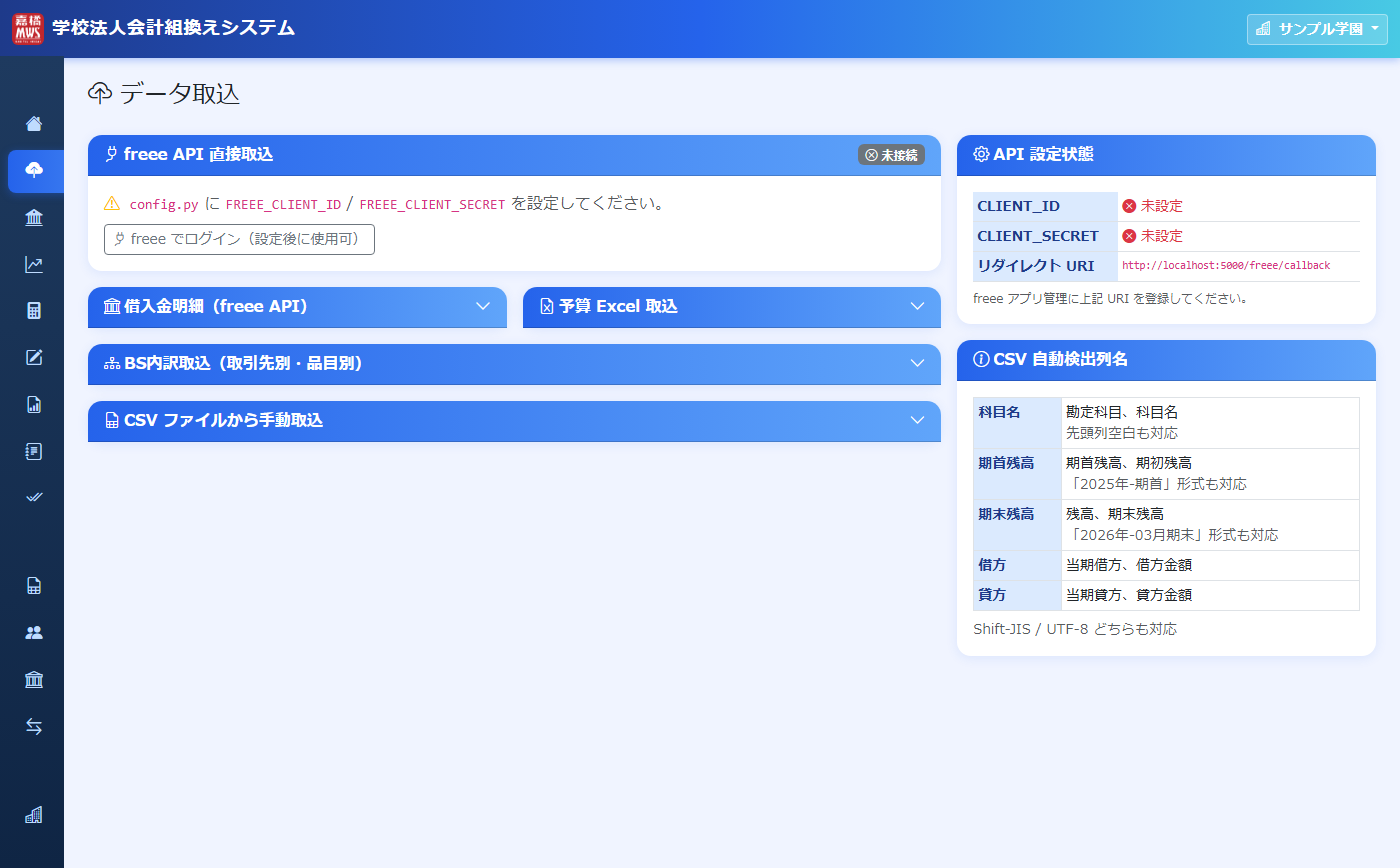Click the 貸方 row header cell
Screen dimensions: 1400x868
pos(1018,595)
